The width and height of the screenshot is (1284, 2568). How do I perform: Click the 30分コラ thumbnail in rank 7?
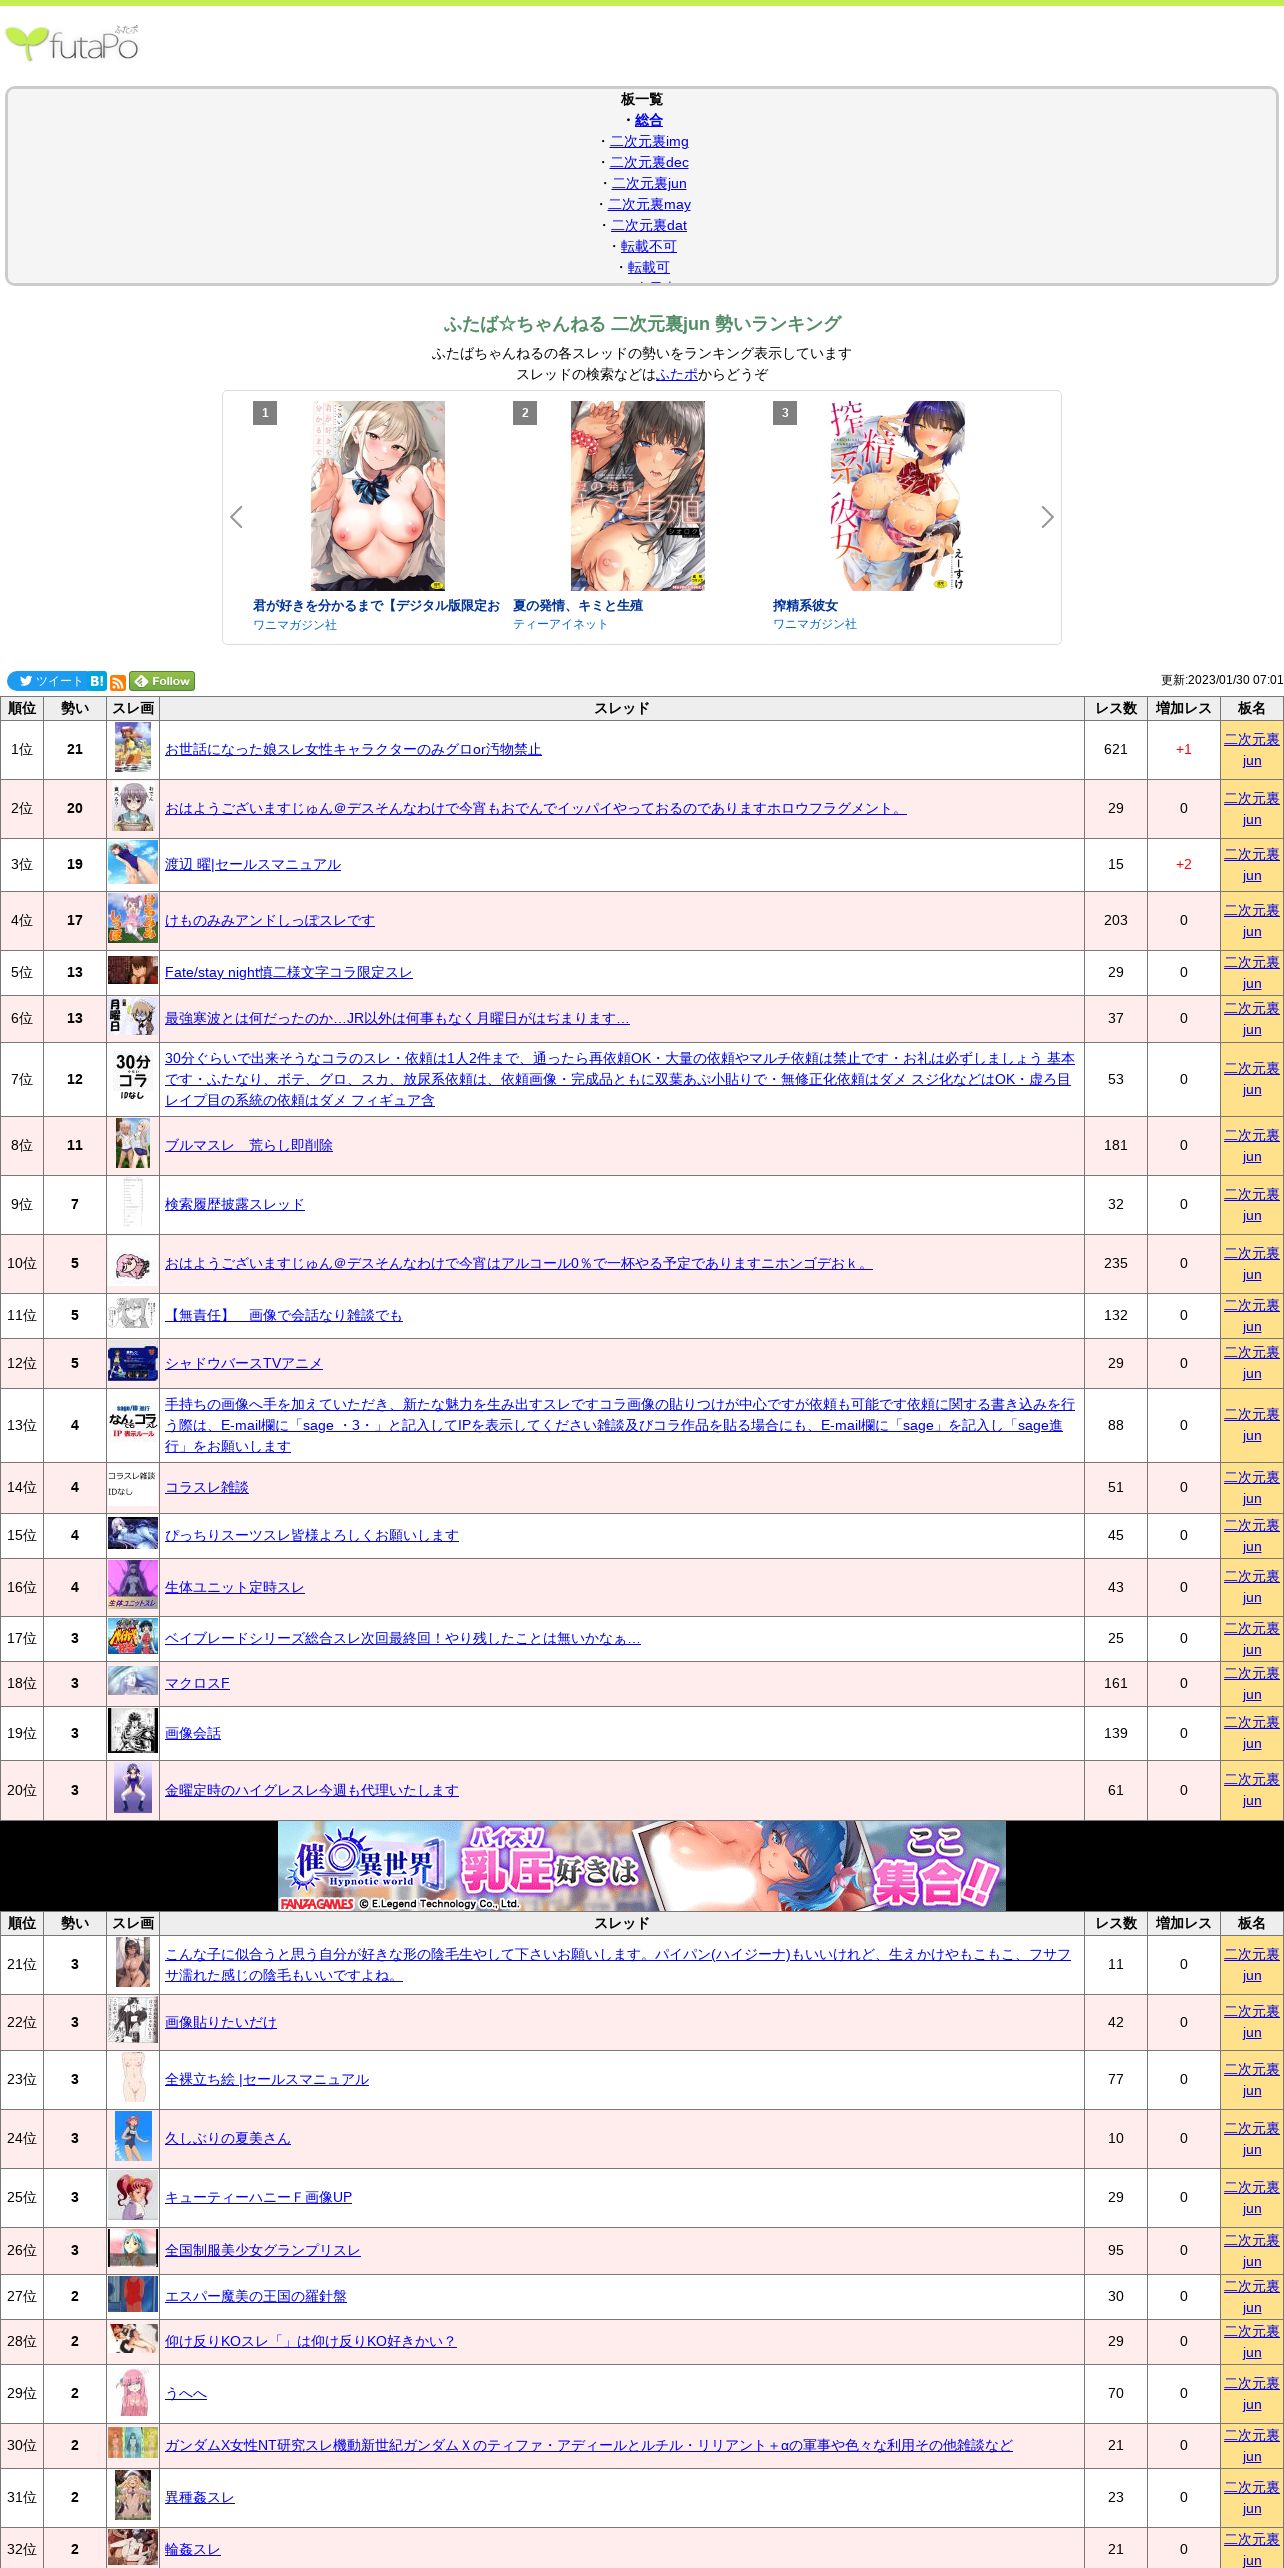tap(133, 1076)
